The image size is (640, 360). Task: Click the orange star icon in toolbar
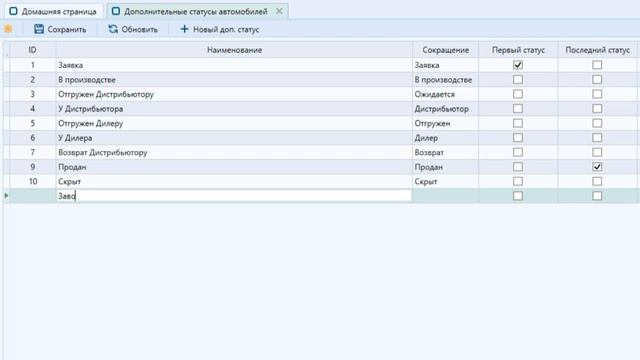point(8,29)
